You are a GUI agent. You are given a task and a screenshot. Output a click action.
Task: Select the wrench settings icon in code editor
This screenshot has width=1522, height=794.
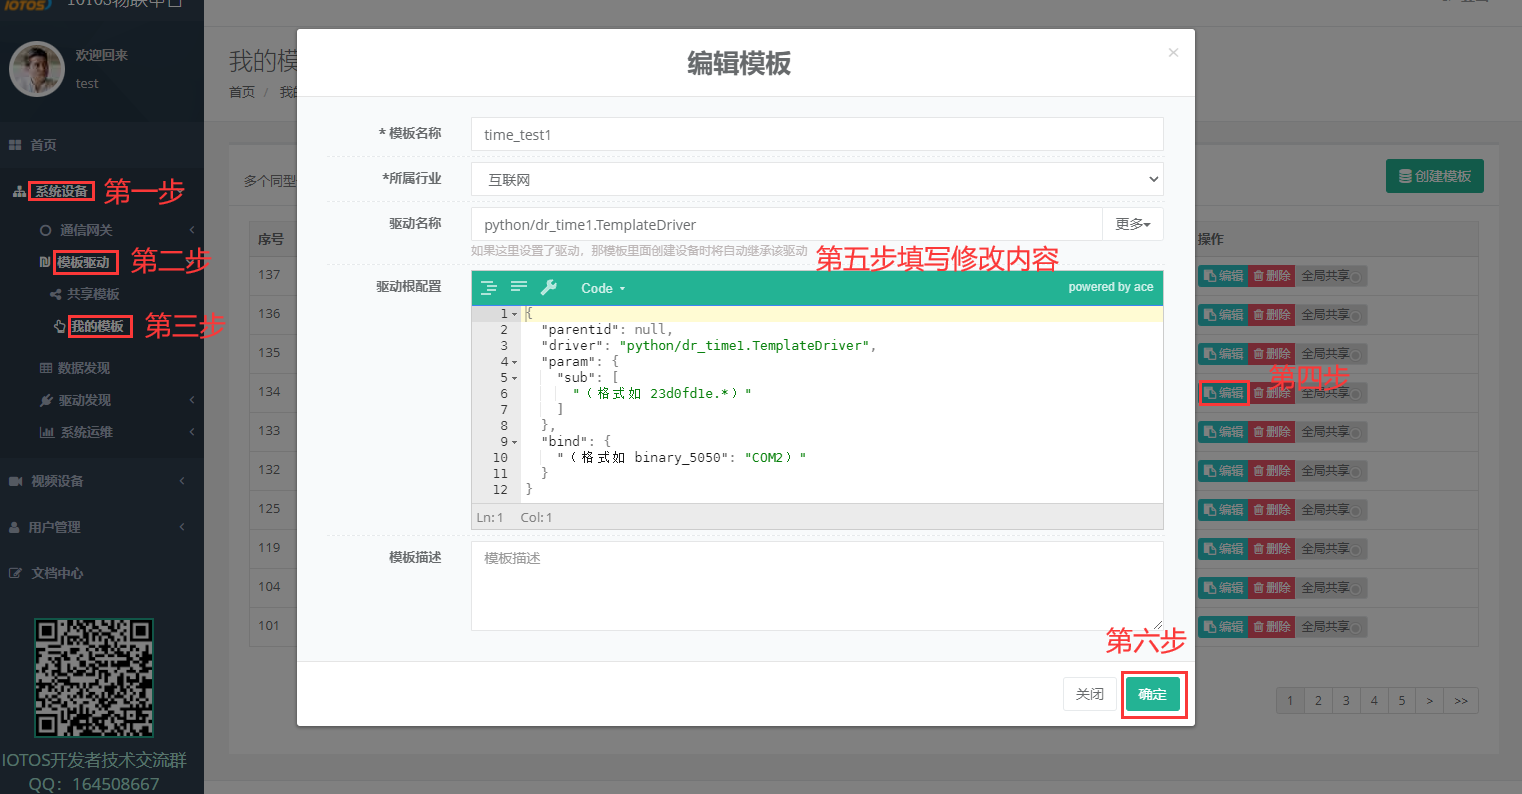[x=547, y=288]
